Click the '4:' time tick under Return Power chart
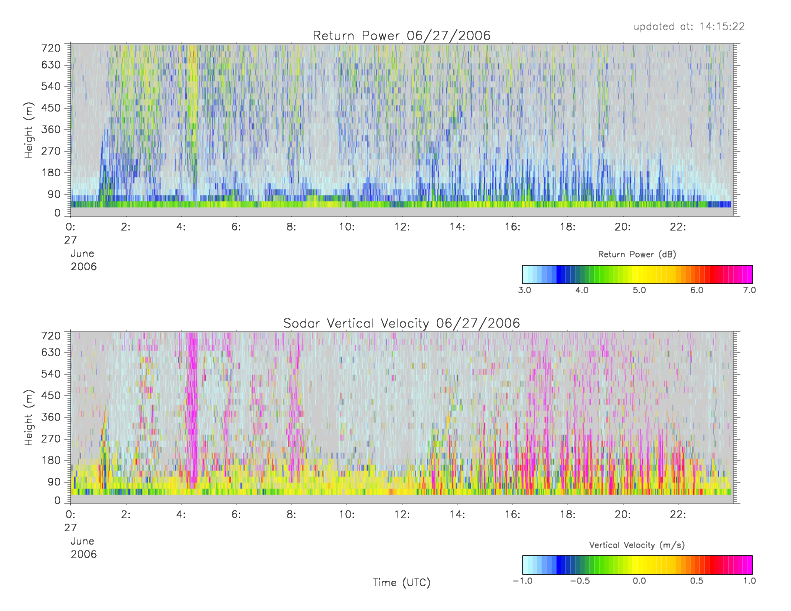The height and width of the screenshot is (611, 791). pyautogui.click(x=181, y=227)
